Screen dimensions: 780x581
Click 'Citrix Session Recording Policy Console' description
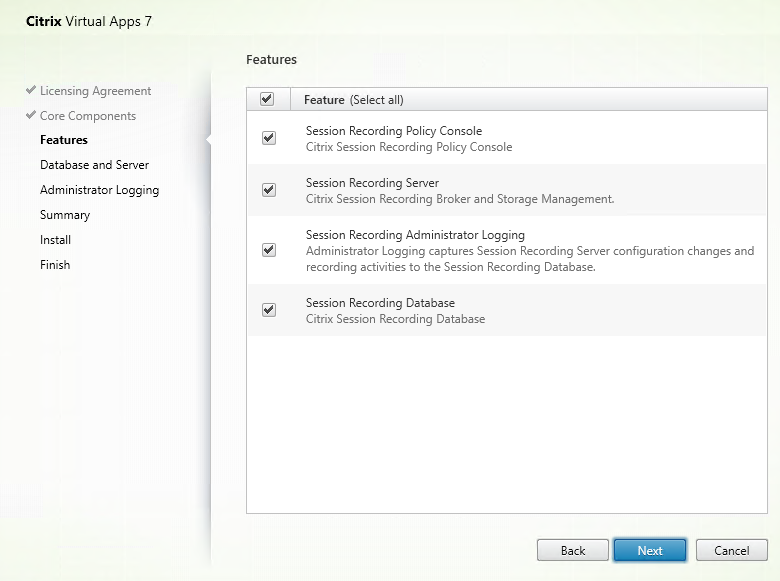[409, 147]
